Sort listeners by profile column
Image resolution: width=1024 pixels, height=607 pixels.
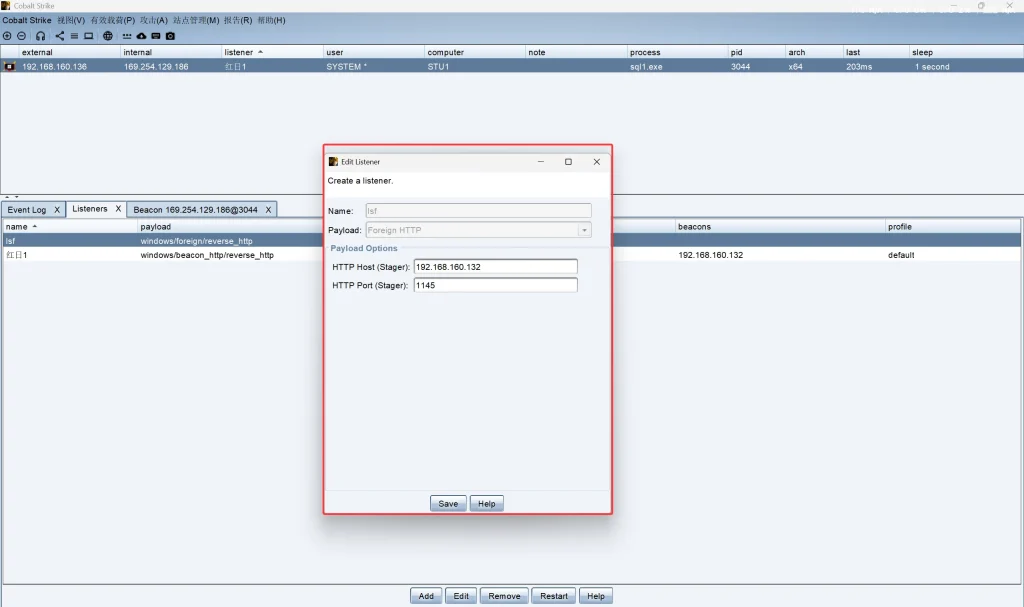[953, 227]
